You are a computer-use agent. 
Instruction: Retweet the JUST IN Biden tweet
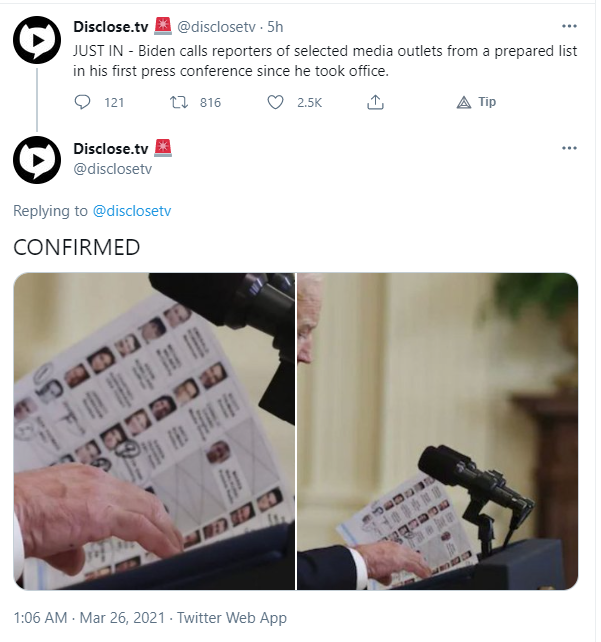179,102
